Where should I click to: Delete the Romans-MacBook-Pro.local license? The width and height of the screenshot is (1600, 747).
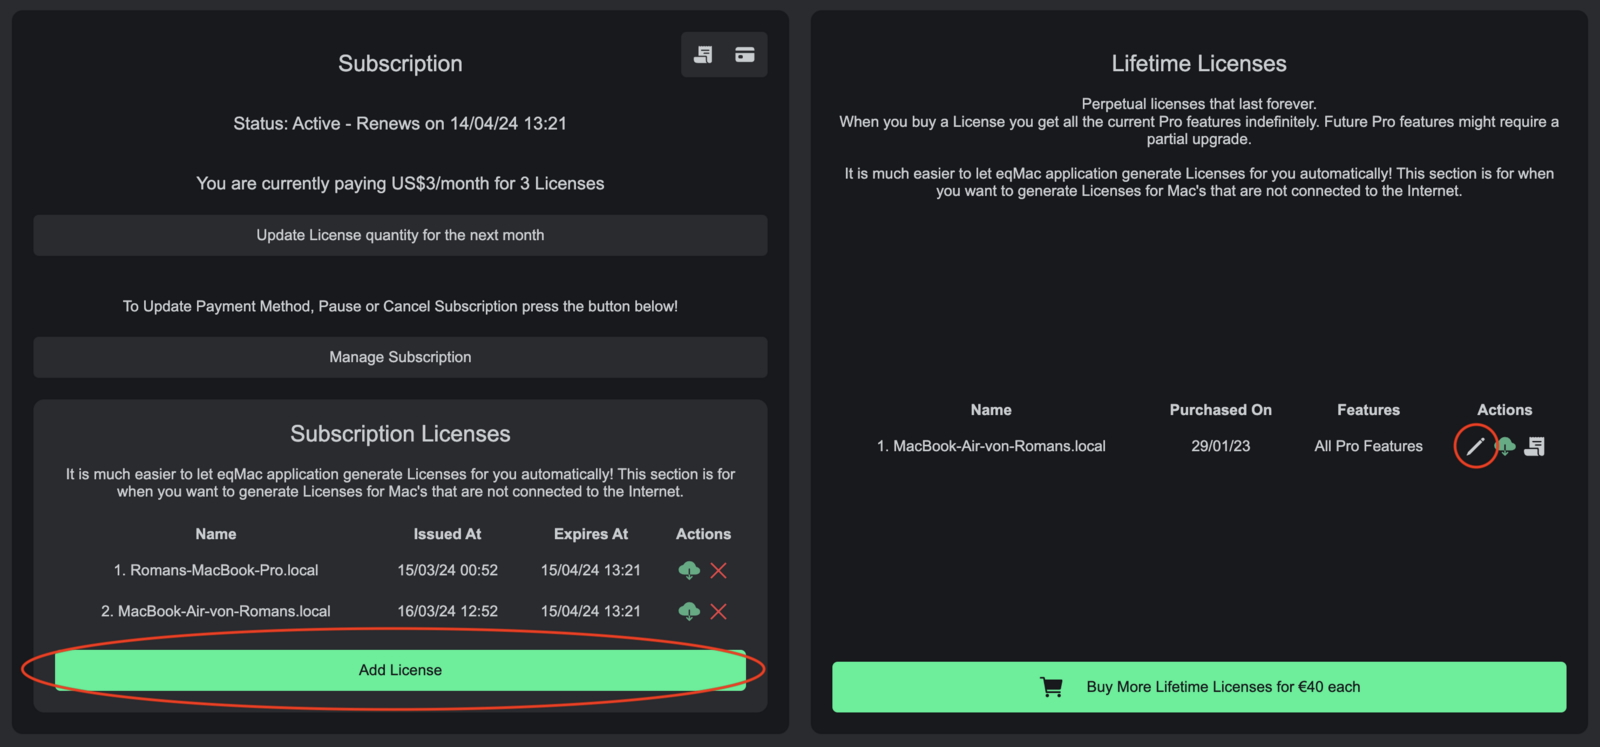coord(718,570)
